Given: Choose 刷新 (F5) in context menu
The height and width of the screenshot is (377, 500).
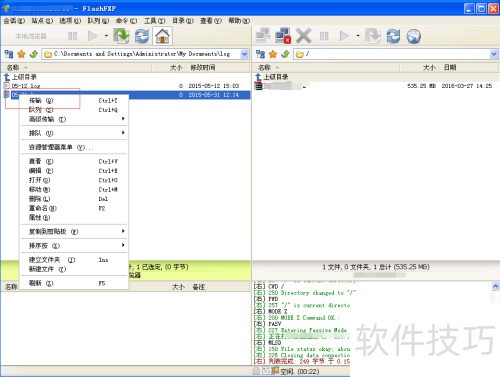Looking at the screenshot, I should [x=74, y=283].
